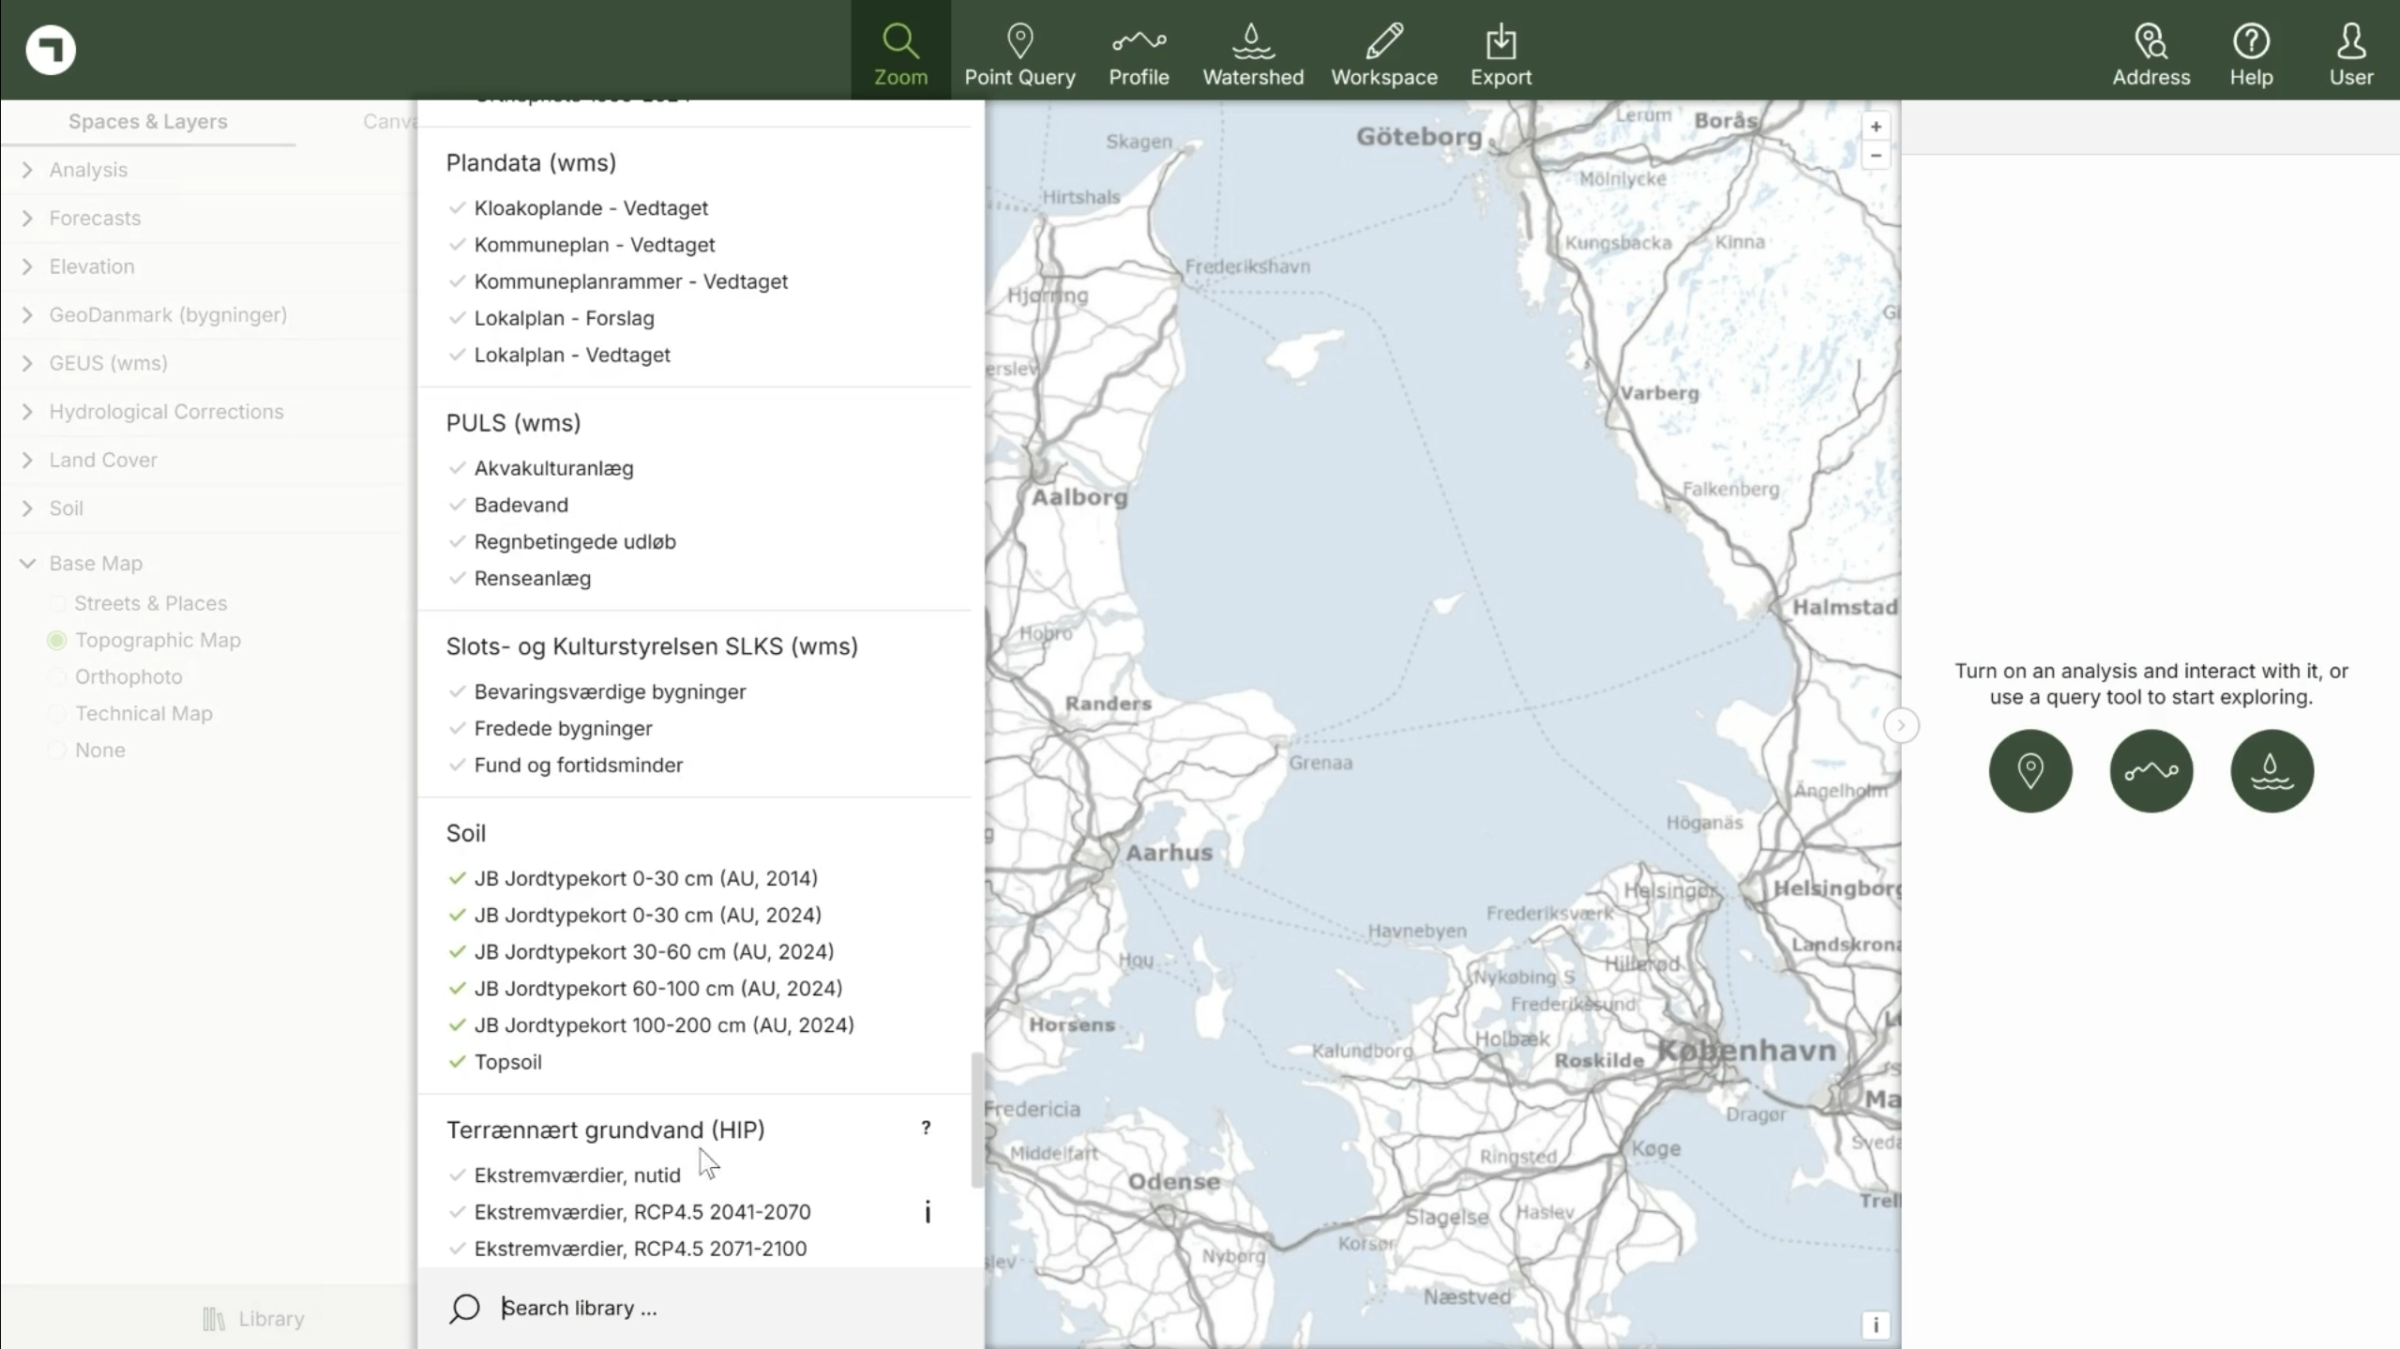Open the Canvas tab
Viewport: 2400px width, 1349px height.
tap(390, 121)
